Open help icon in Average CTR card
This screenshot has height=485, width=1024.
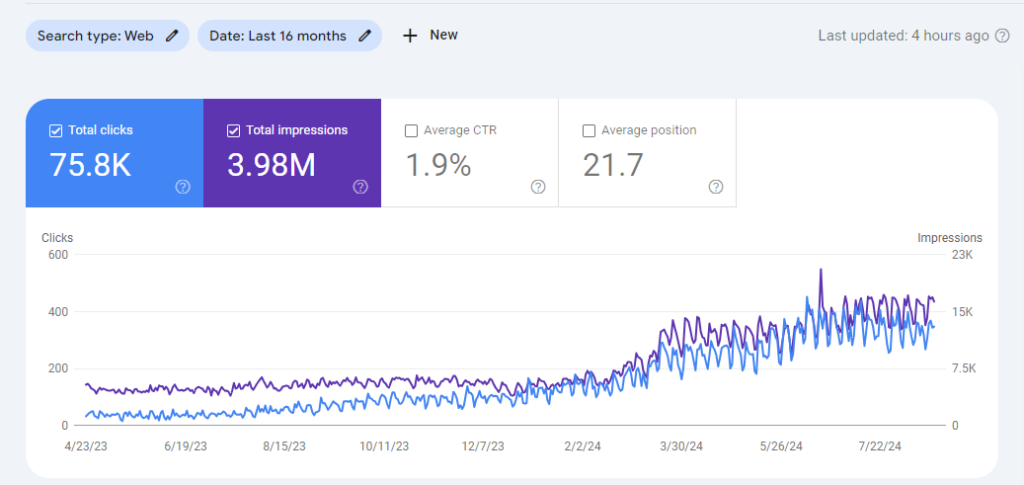(x=538, y=187)
